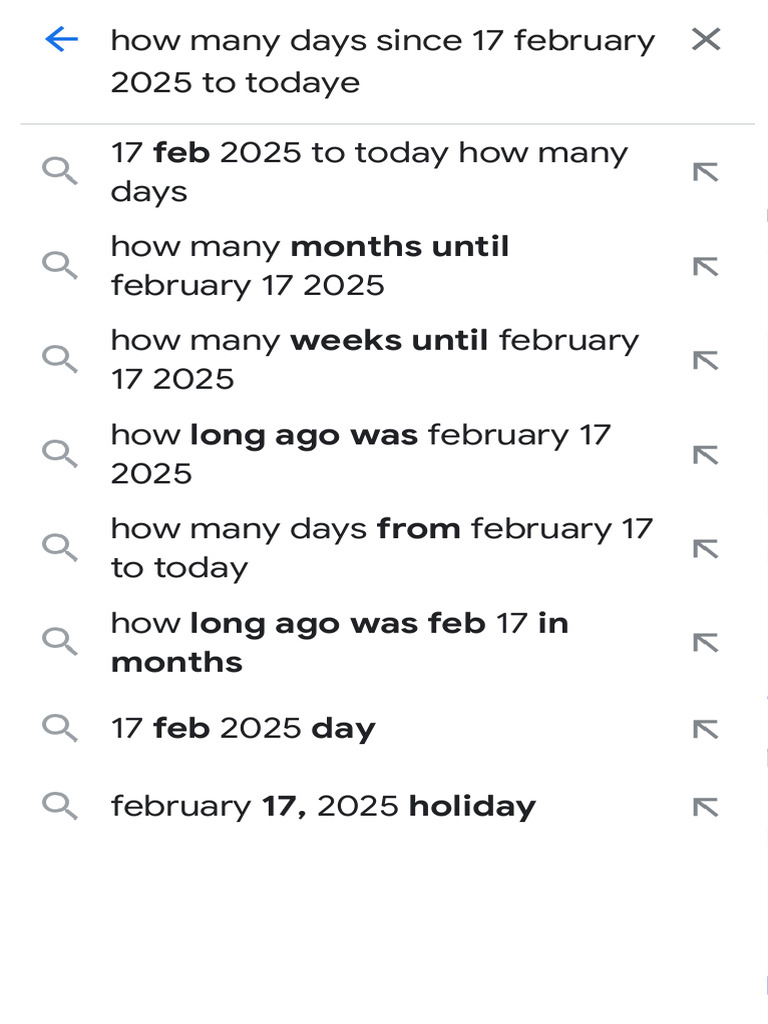768x1024 pixels.
Task: Insert '17 feb 2025 to today' via arrow icon
Action: (706, 172)
